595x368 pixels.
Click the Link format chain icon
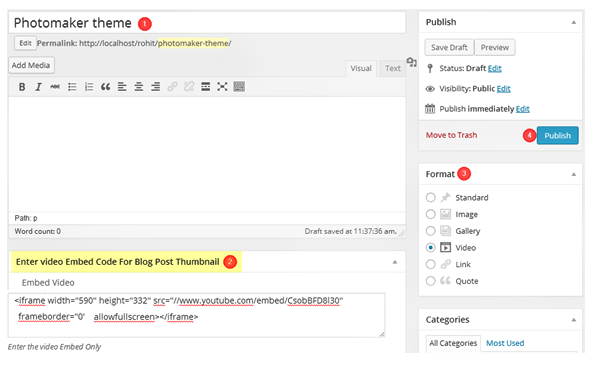[445, 264]
